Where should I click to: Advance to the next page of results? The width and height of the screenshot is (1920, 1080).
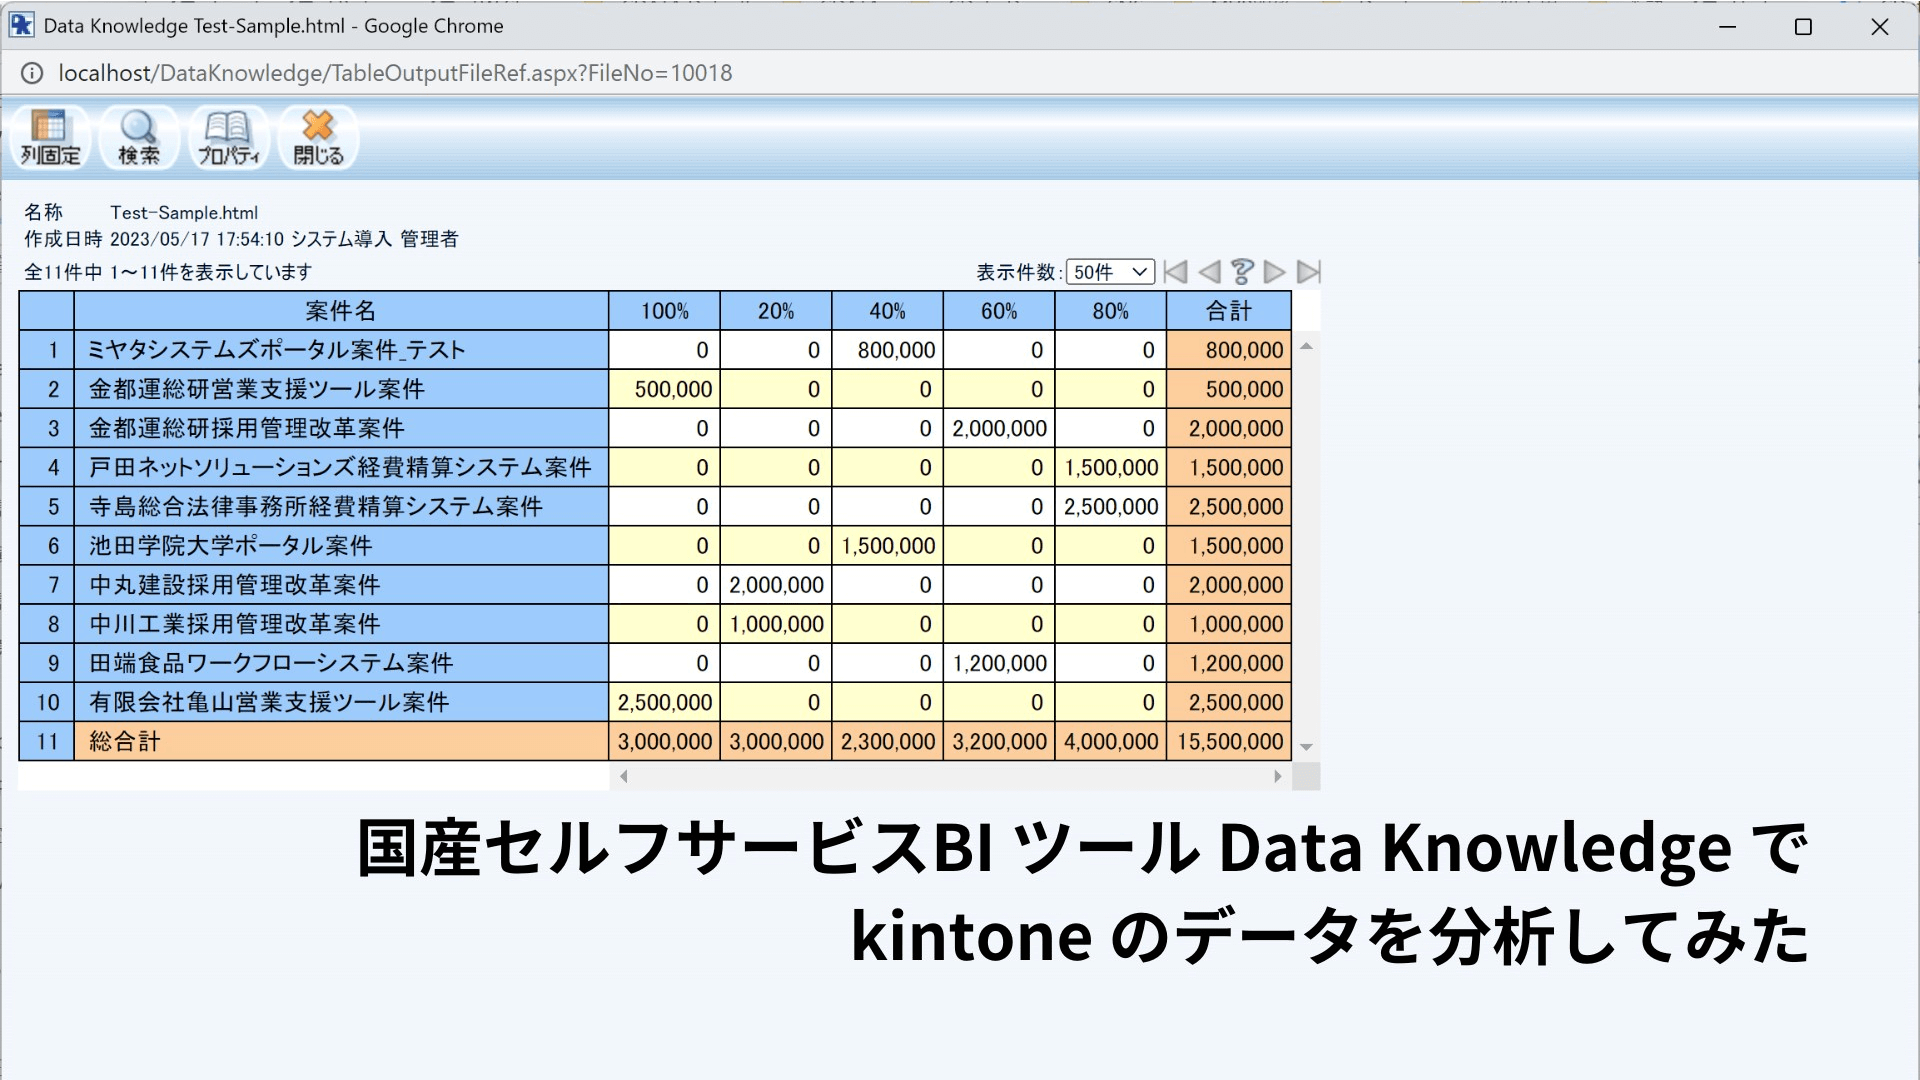click(x=1275, y=271)
